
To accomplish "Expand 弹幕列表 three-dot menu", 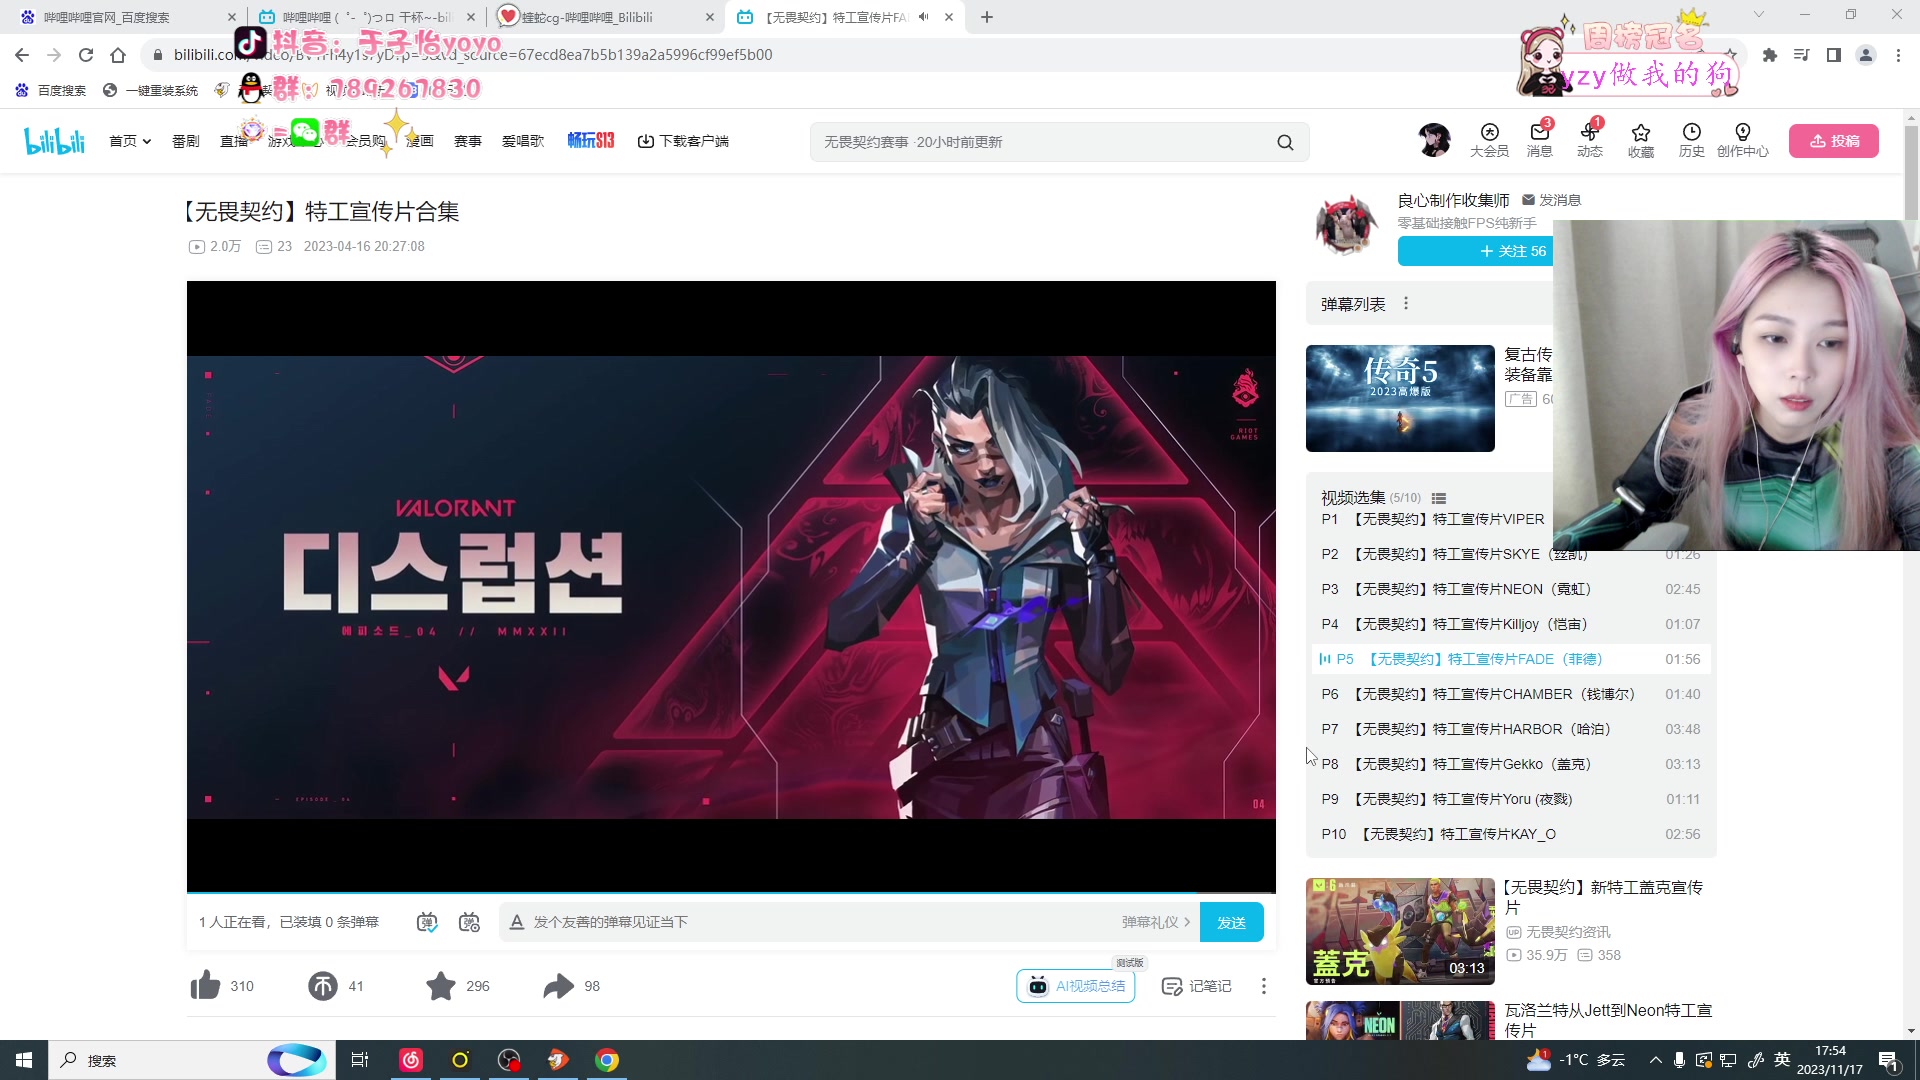I will 1406,303.
